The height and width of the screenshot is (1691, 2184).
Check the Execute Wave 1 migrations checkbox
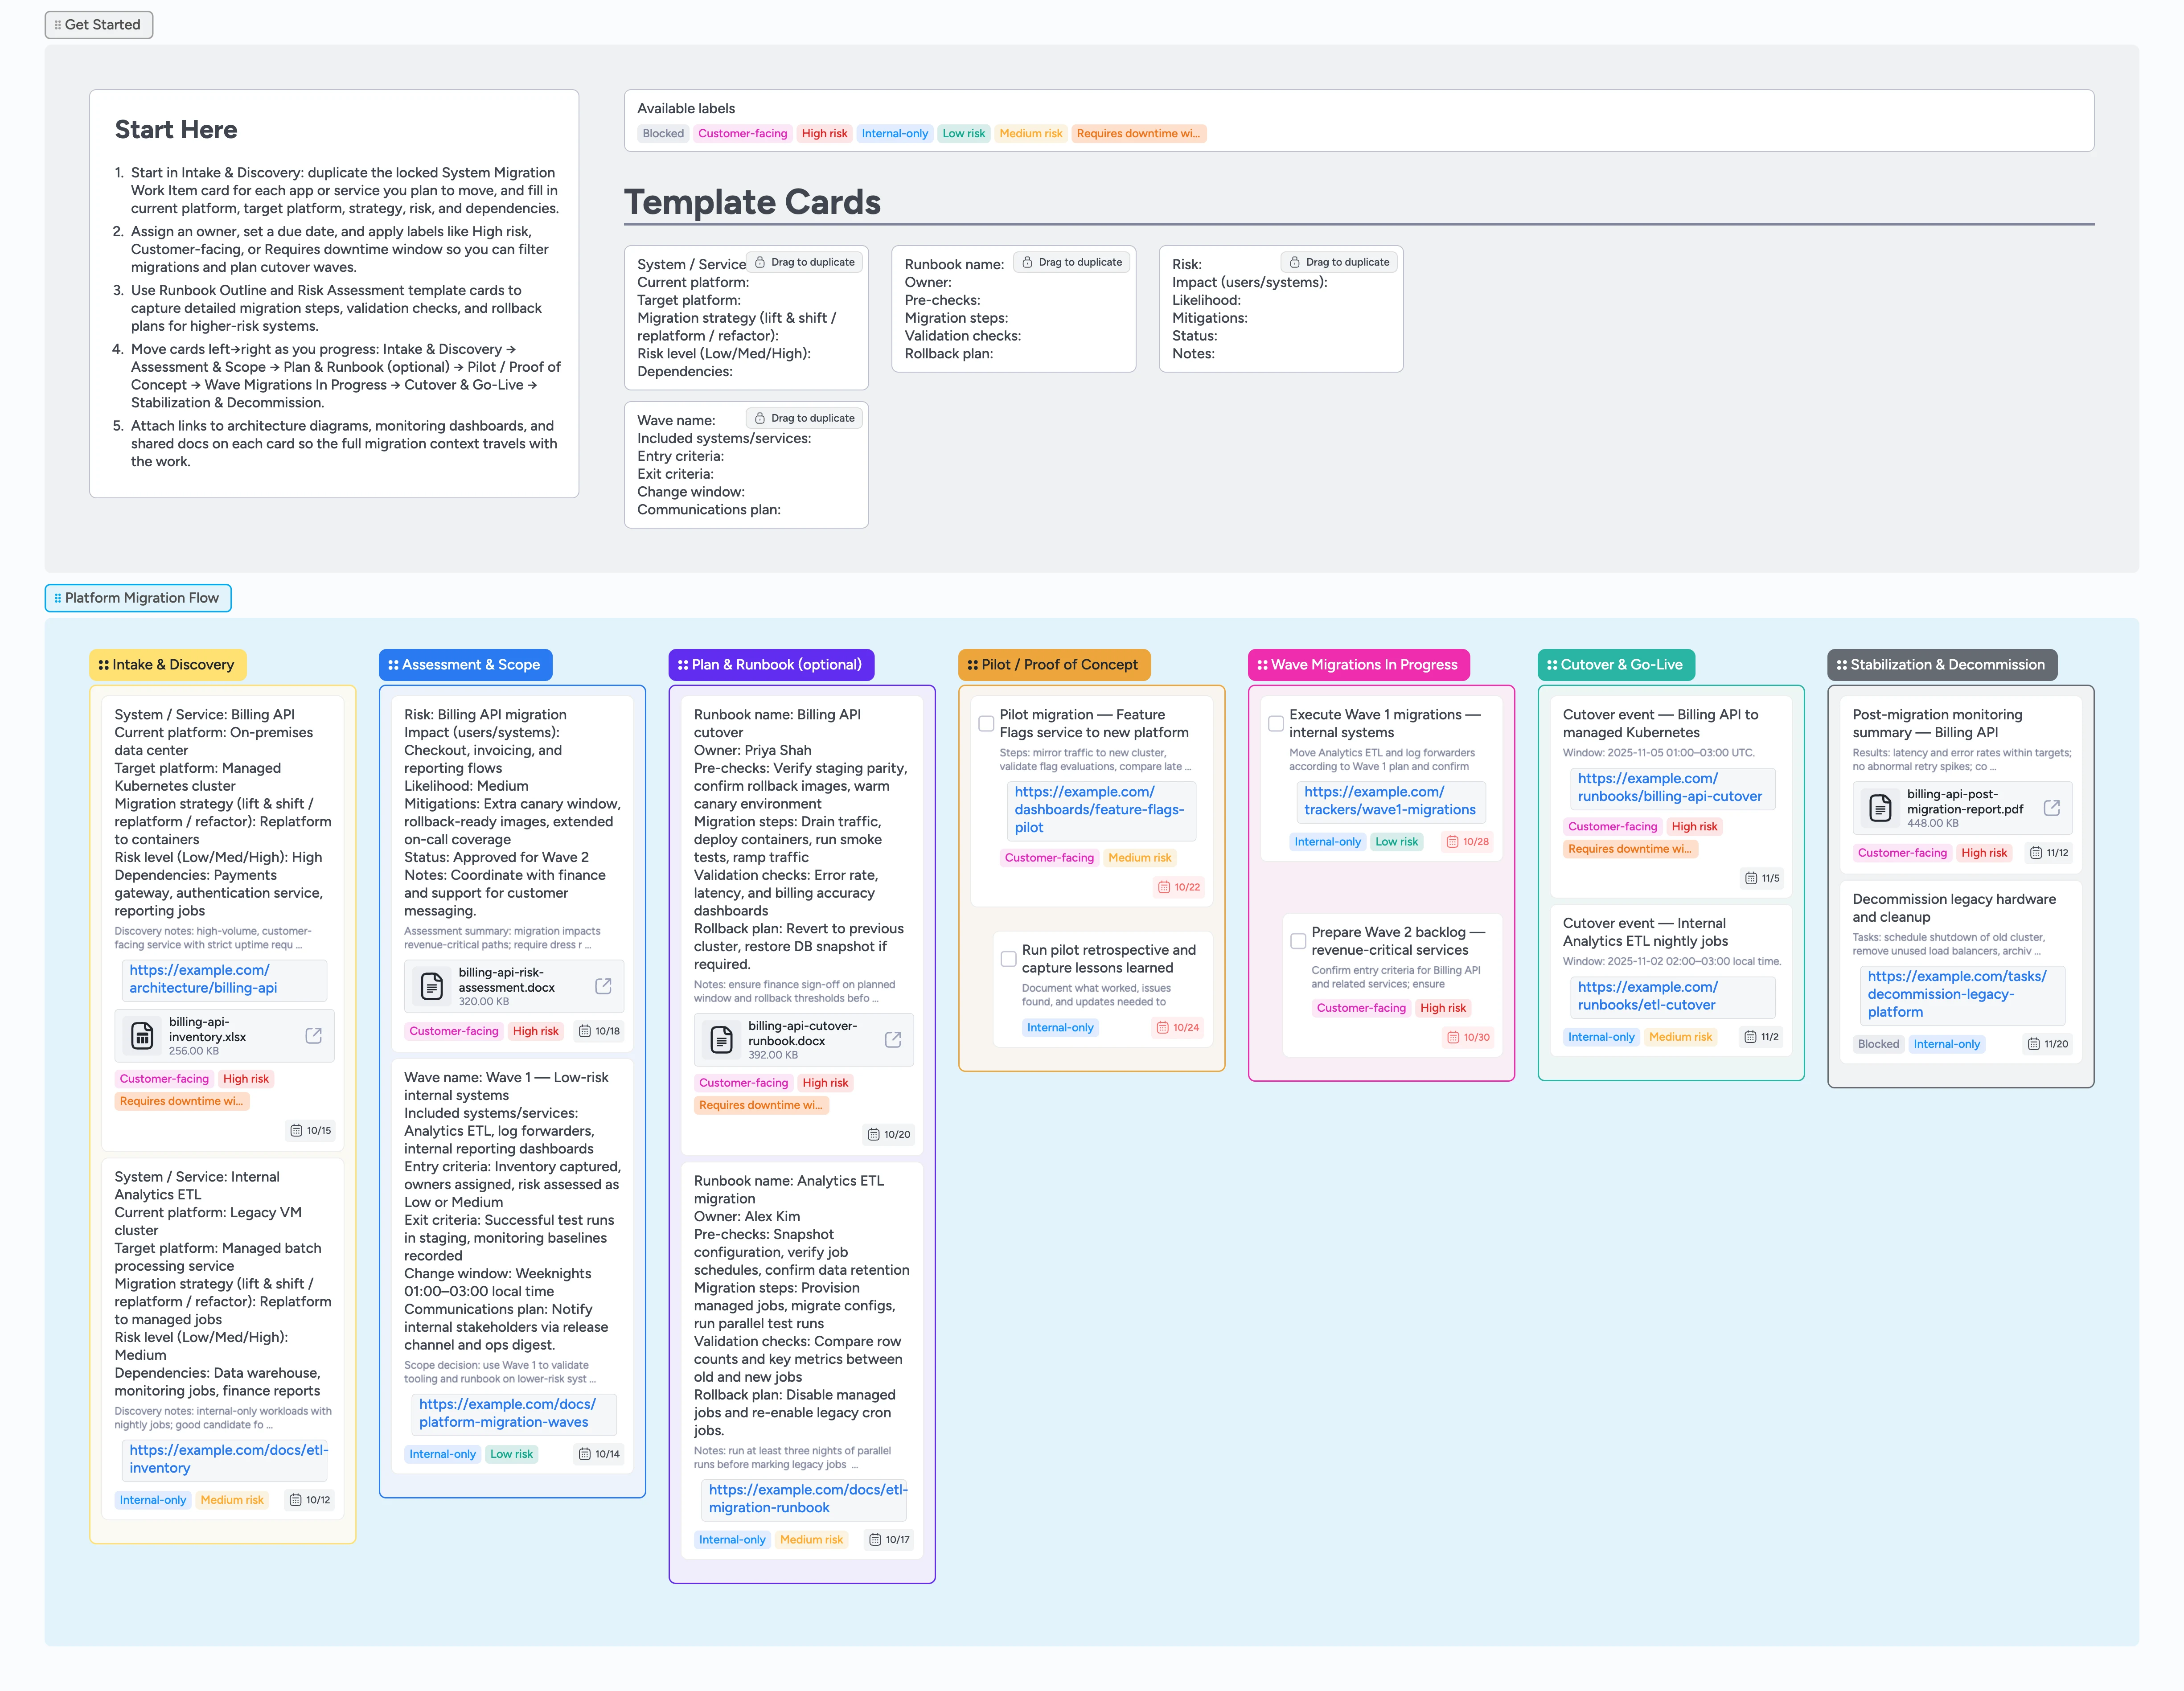[1276, 722]
